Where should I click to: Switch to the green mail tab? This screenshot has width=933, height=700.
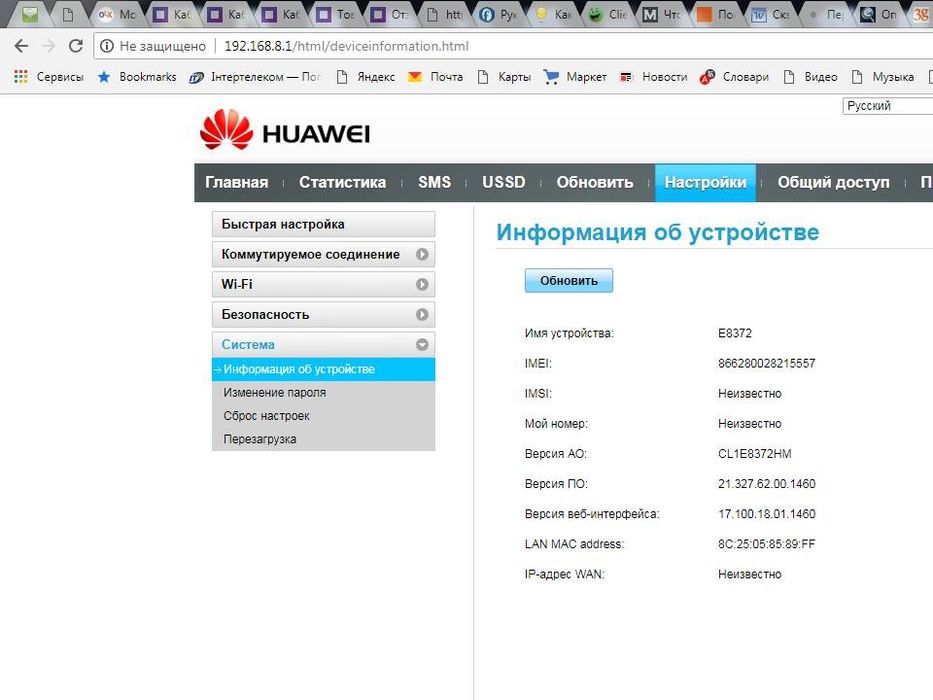click(30, 14)
